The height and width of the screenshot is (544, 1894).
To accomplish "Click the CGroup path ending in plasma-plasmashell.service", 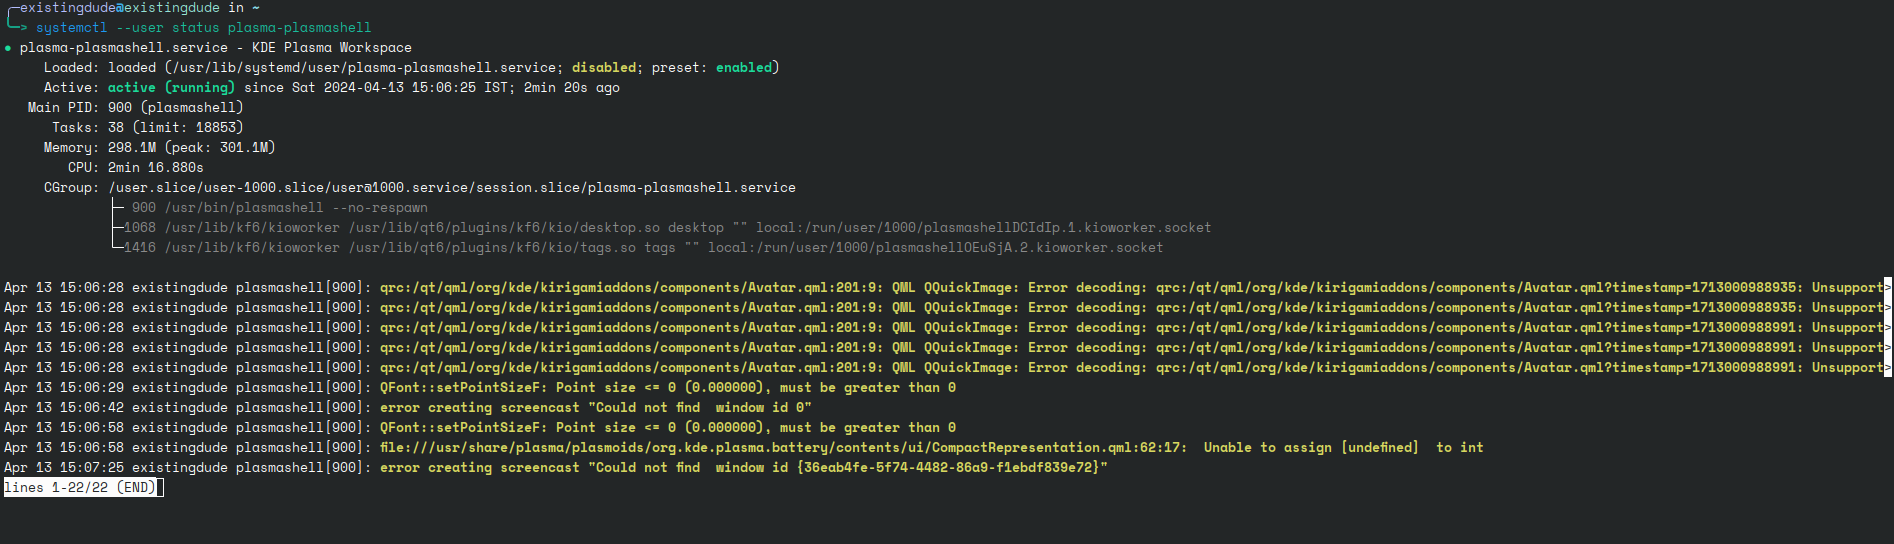I will (x=452, y=187).
